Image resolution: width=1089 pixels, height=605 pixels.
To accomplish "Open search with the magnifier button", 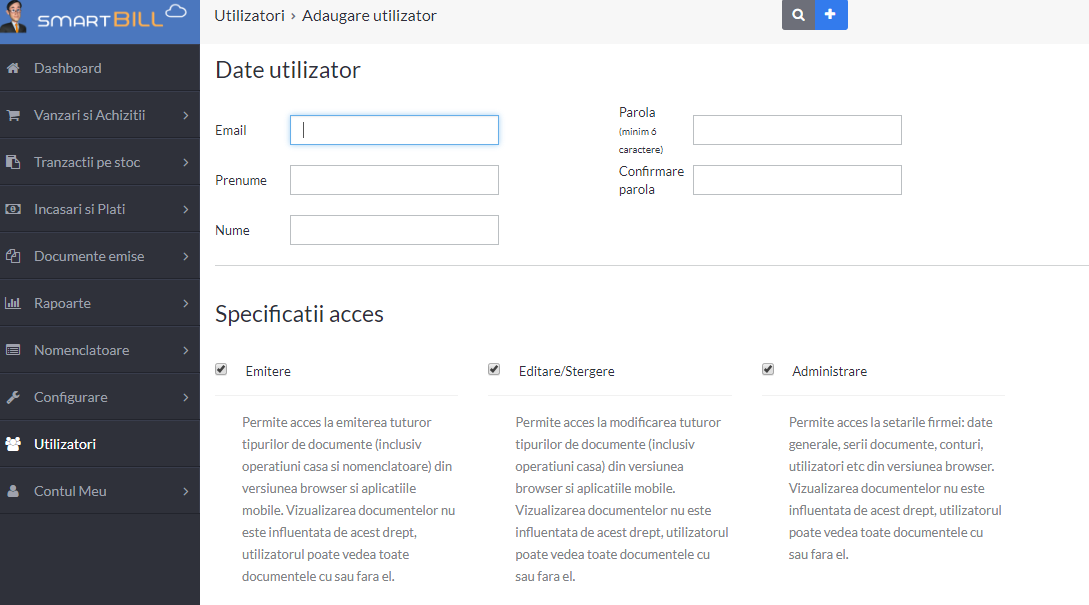I will (798, 15).
